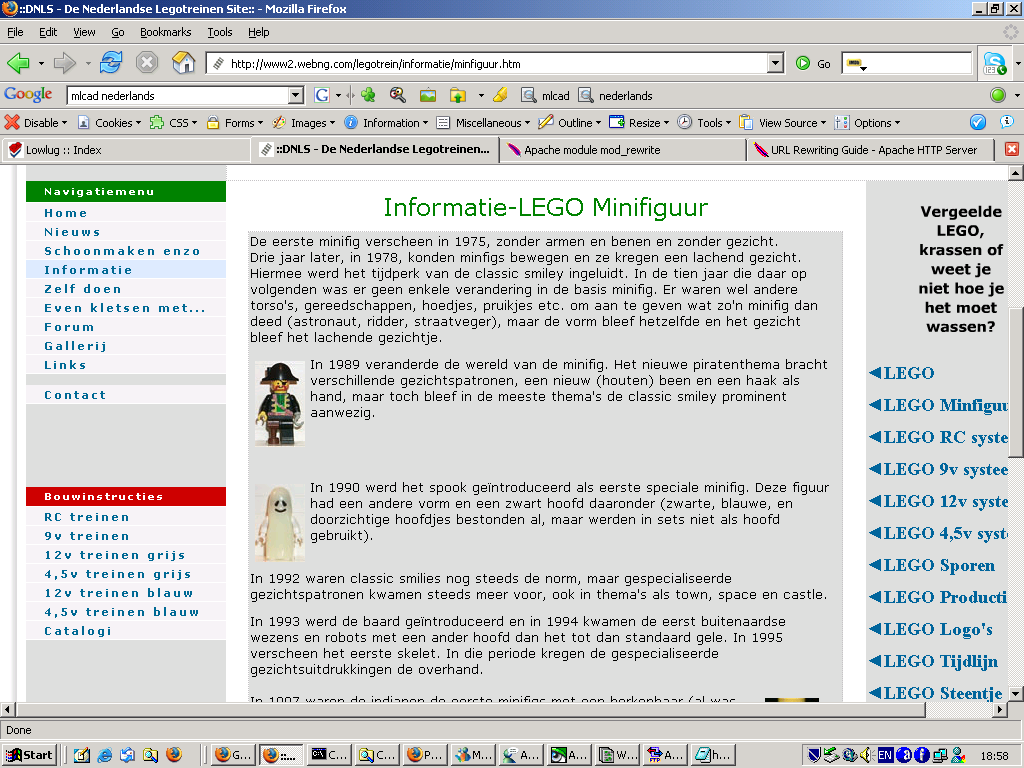The image size is (1024, 768).
Task: Open the Home link in Navigatiemenu
Action: click(x=65, y=213)
